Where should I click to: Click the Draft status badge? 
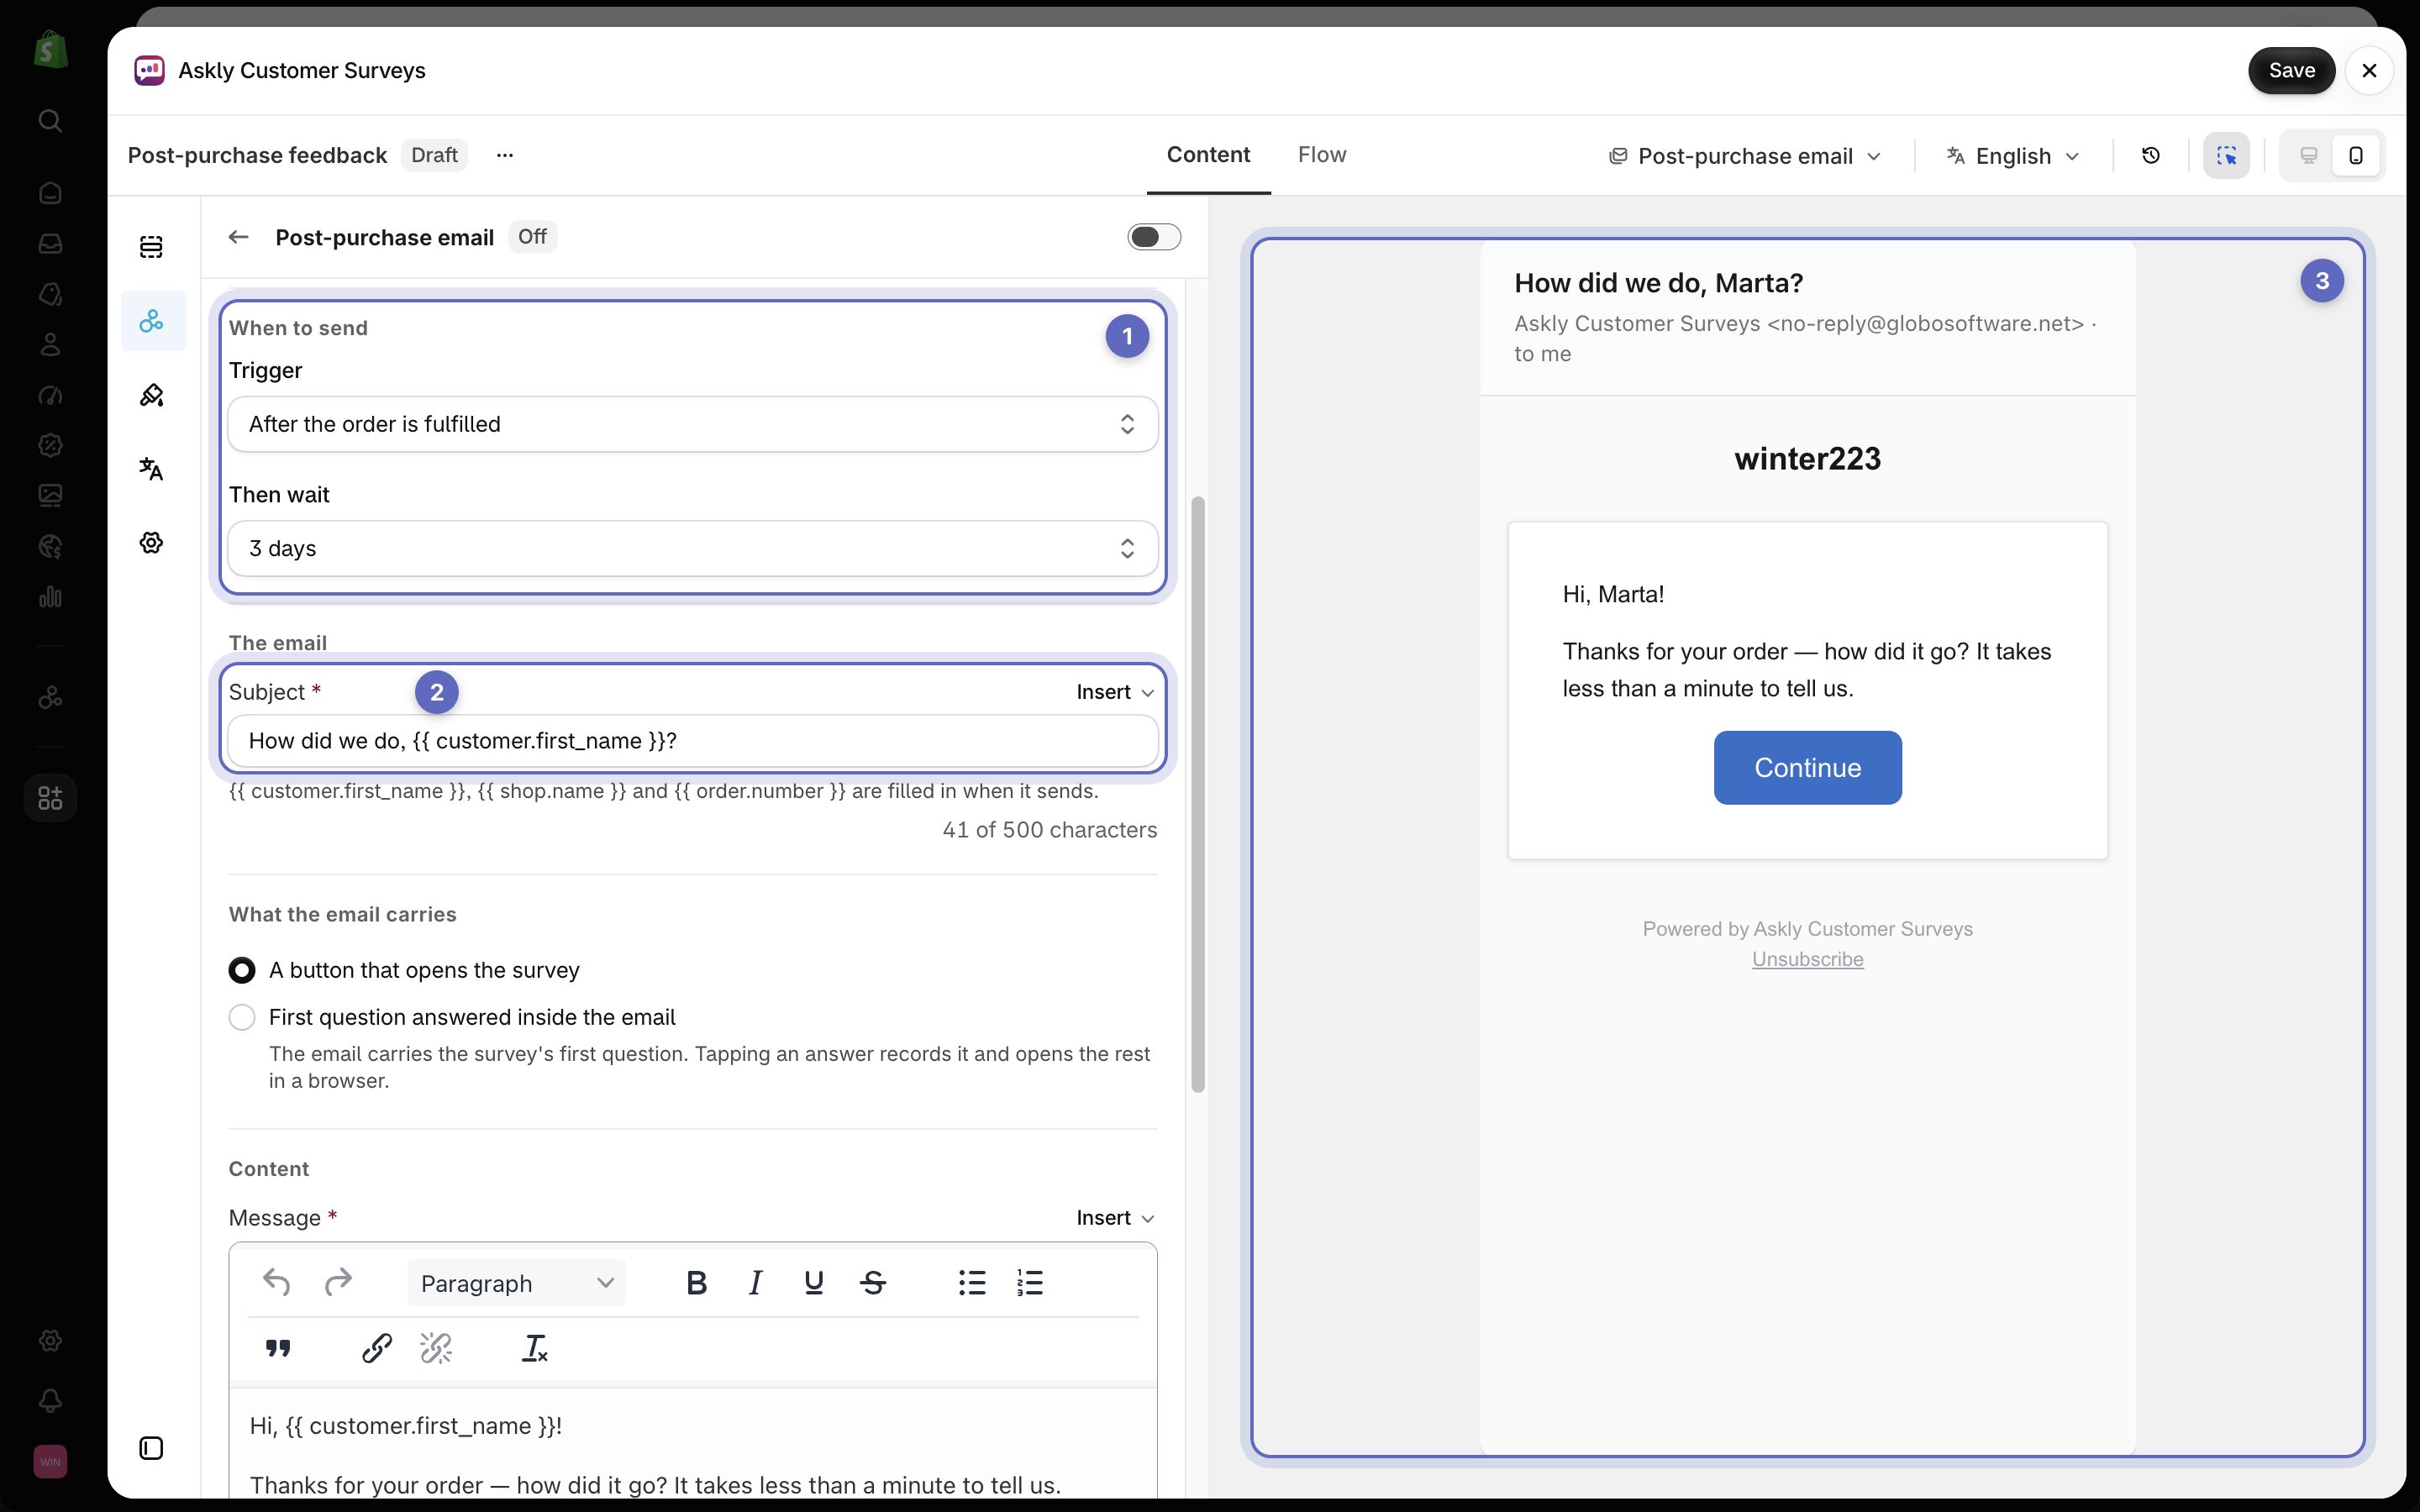tap(434, 155)
